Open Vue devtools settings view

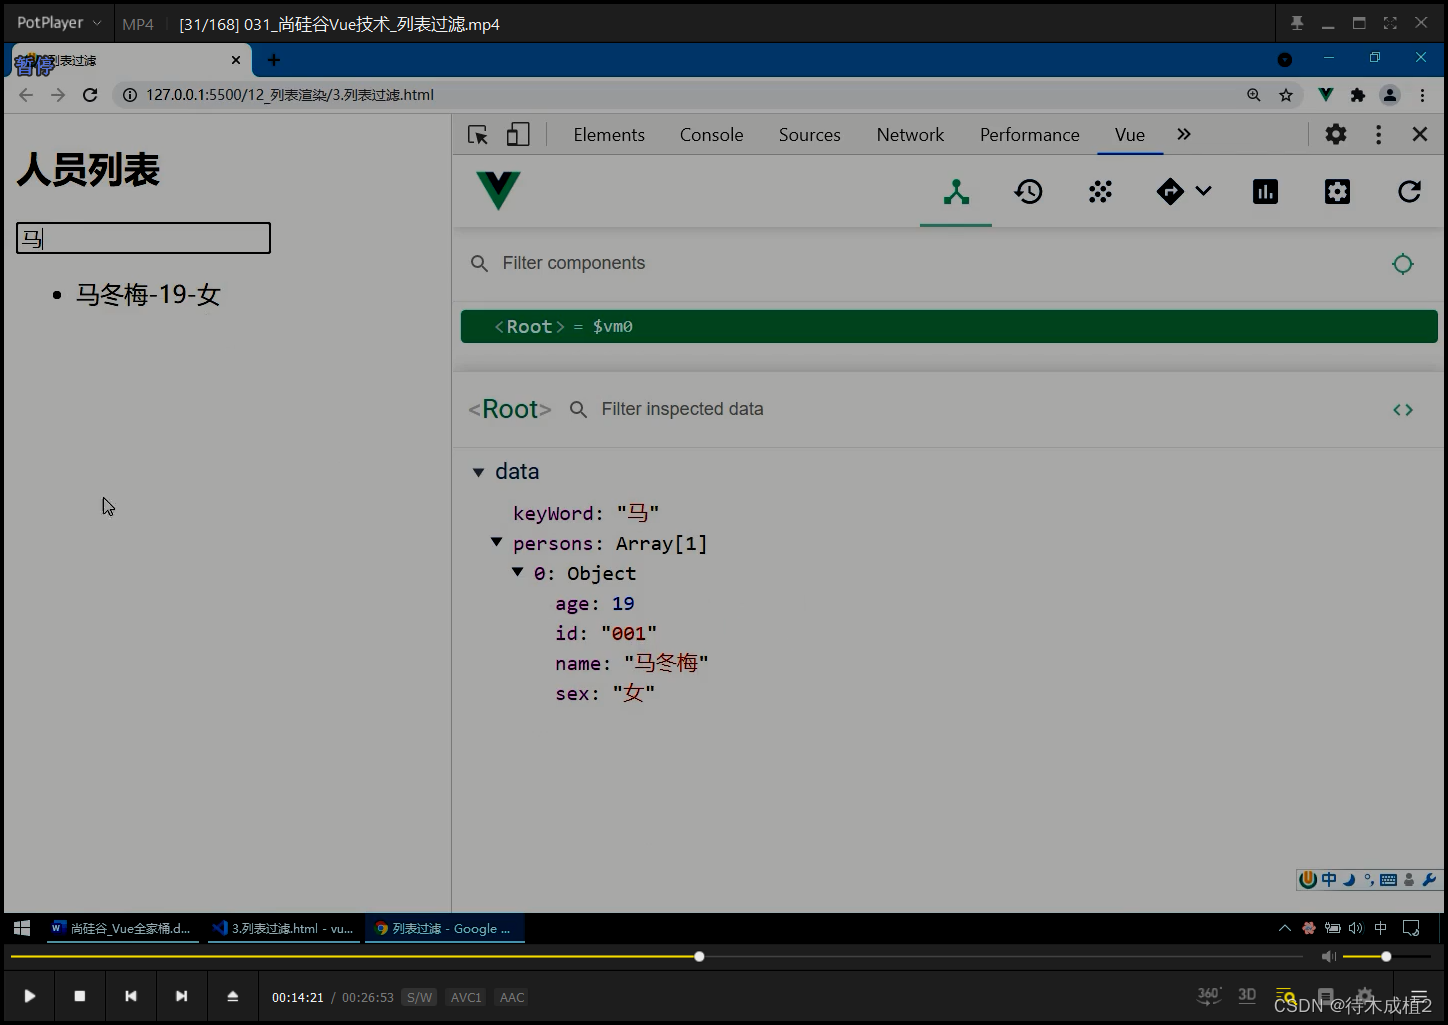[1337, 192]
